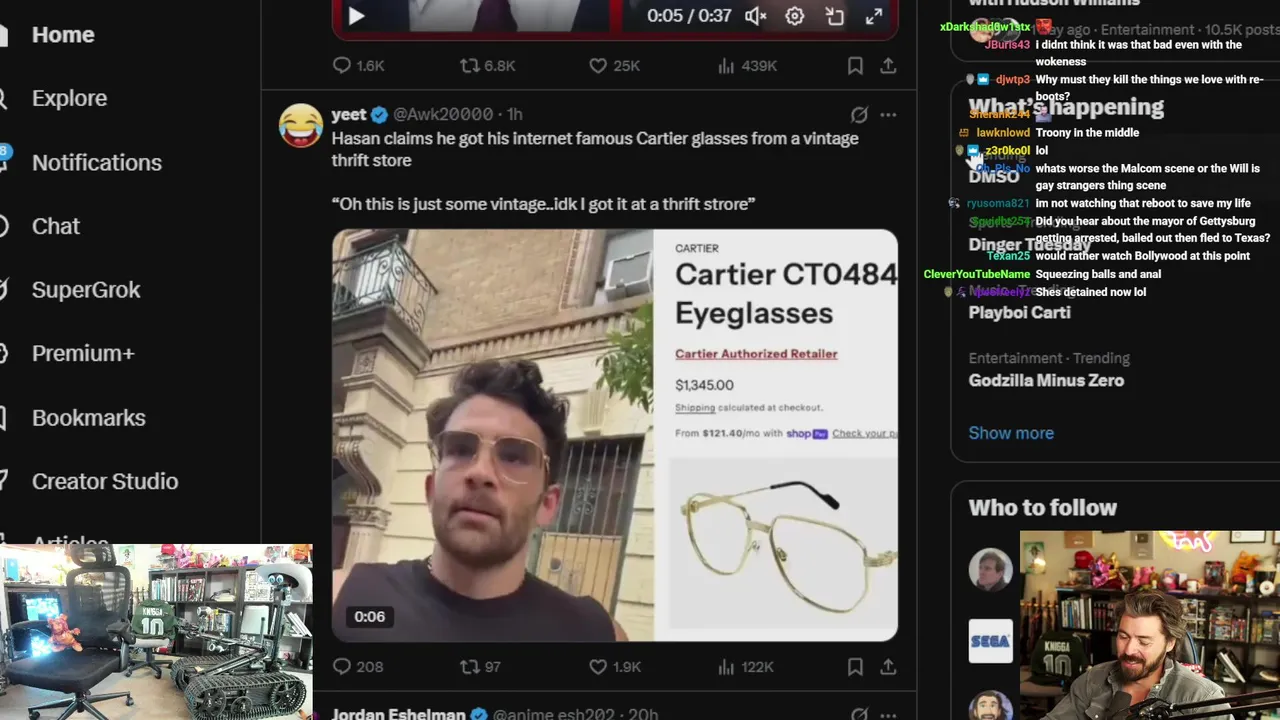Open replies on post with 1.6K comments
The image size is (1280, 720).
(358, 66)
